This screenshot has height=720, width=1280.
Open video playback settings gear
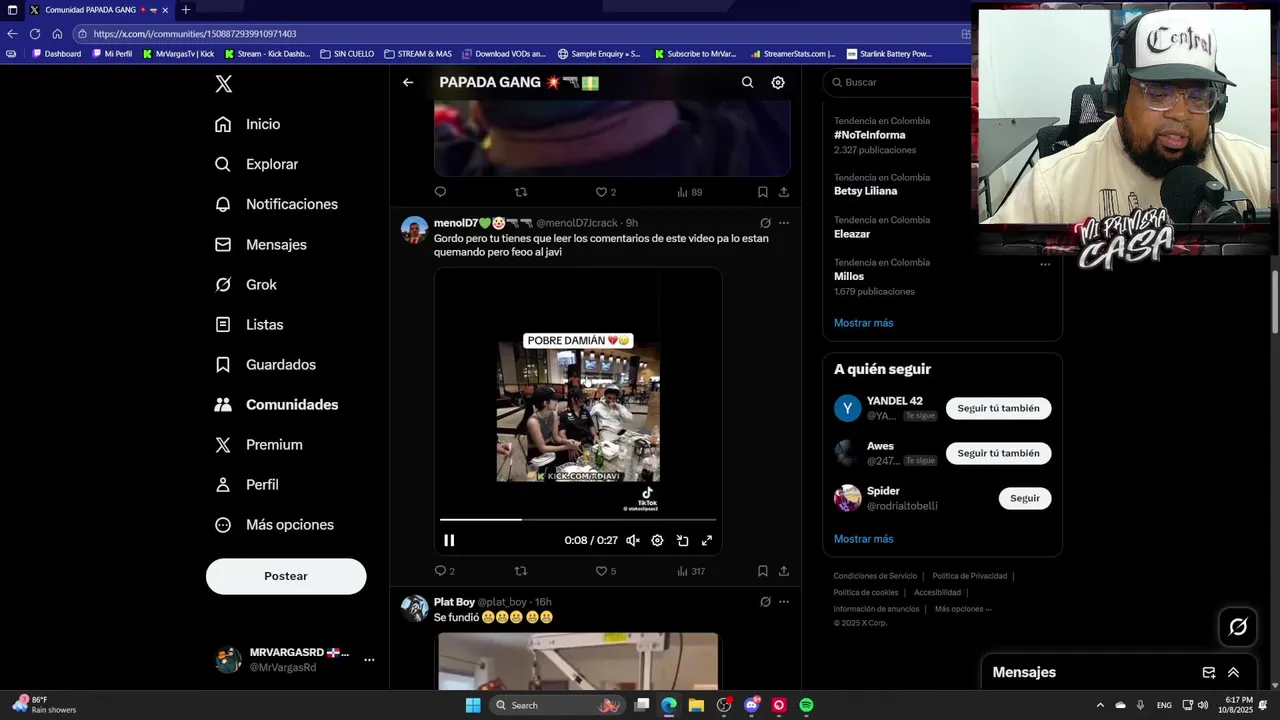point(657,540)
